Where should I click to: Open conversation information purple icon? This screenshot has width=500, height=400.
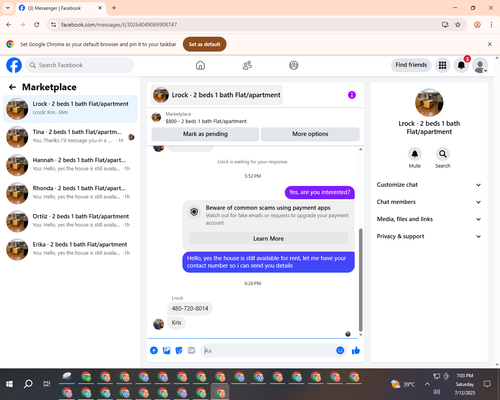coord(352,95)
